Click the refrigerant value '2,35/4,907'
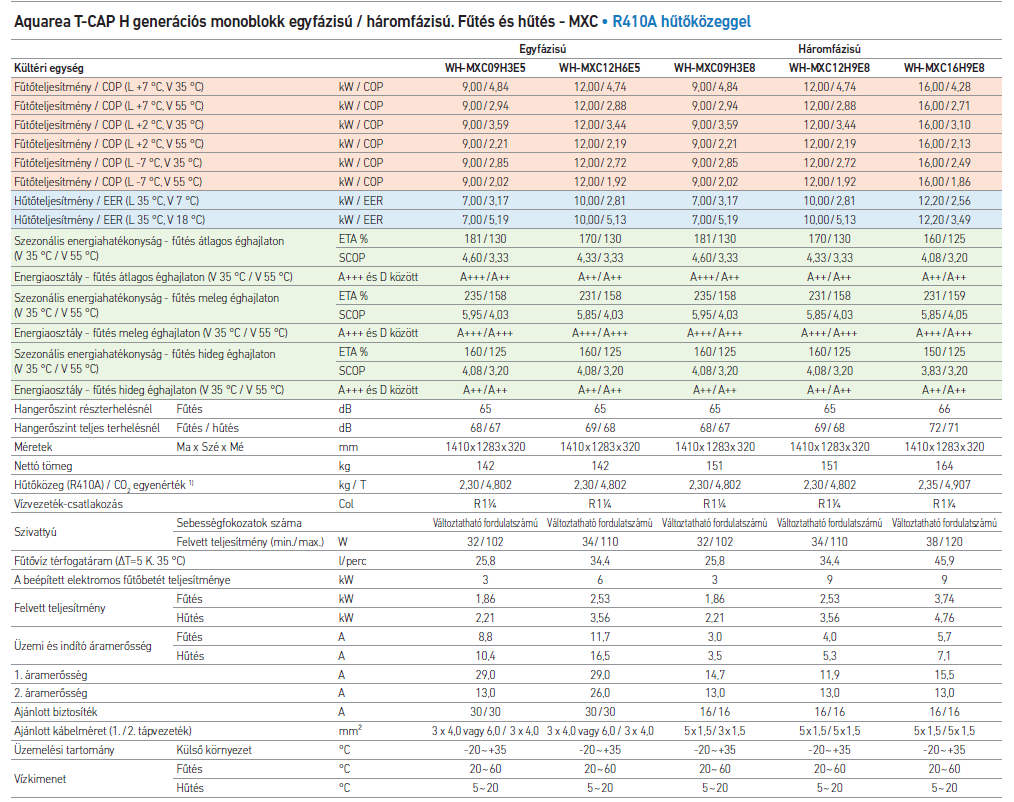 tap(944, 484)
